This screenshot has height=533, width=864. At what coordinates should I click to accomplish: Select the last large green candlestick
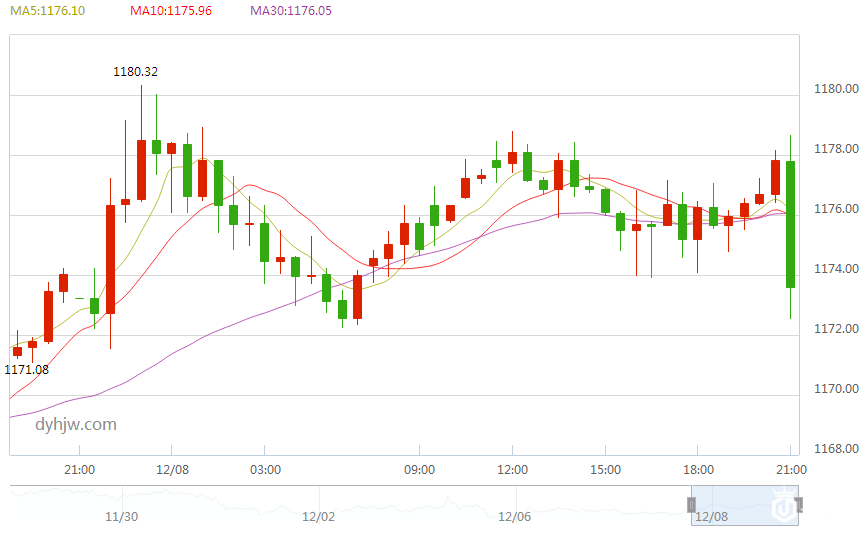[790, 224]
